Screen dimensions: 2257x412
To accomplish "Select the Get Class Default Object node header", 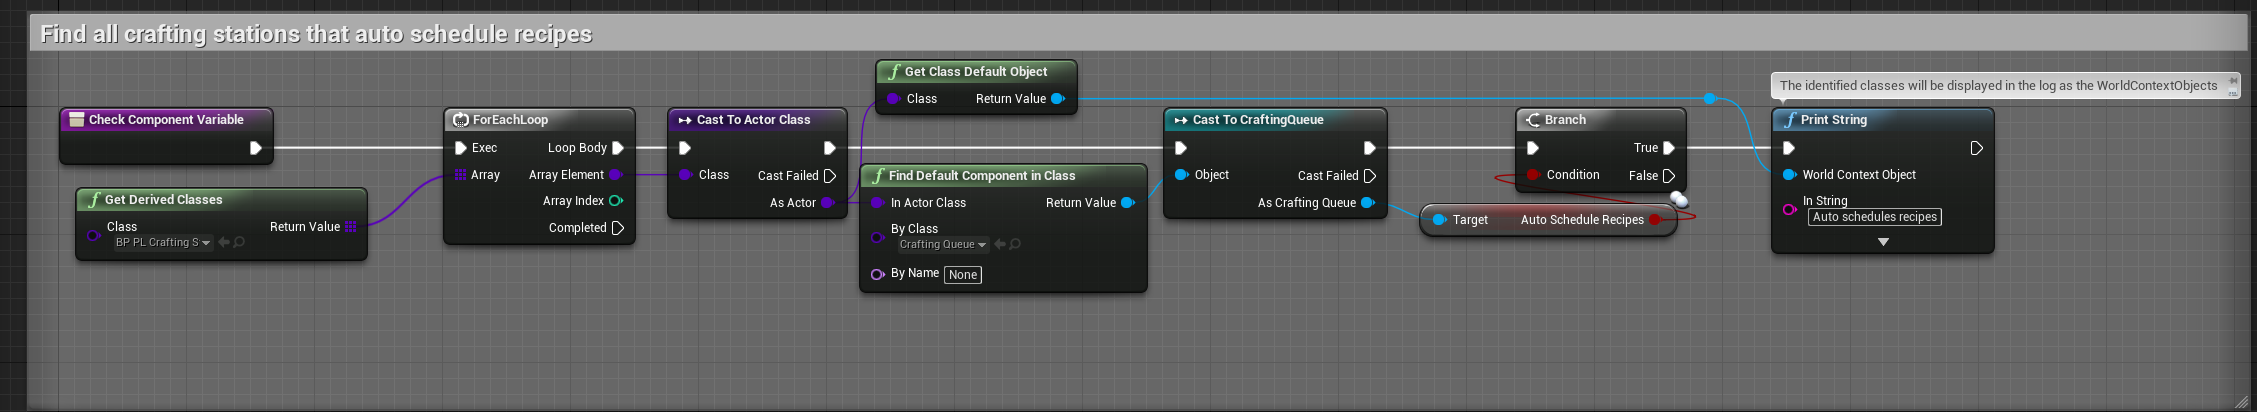I will 975,72.
